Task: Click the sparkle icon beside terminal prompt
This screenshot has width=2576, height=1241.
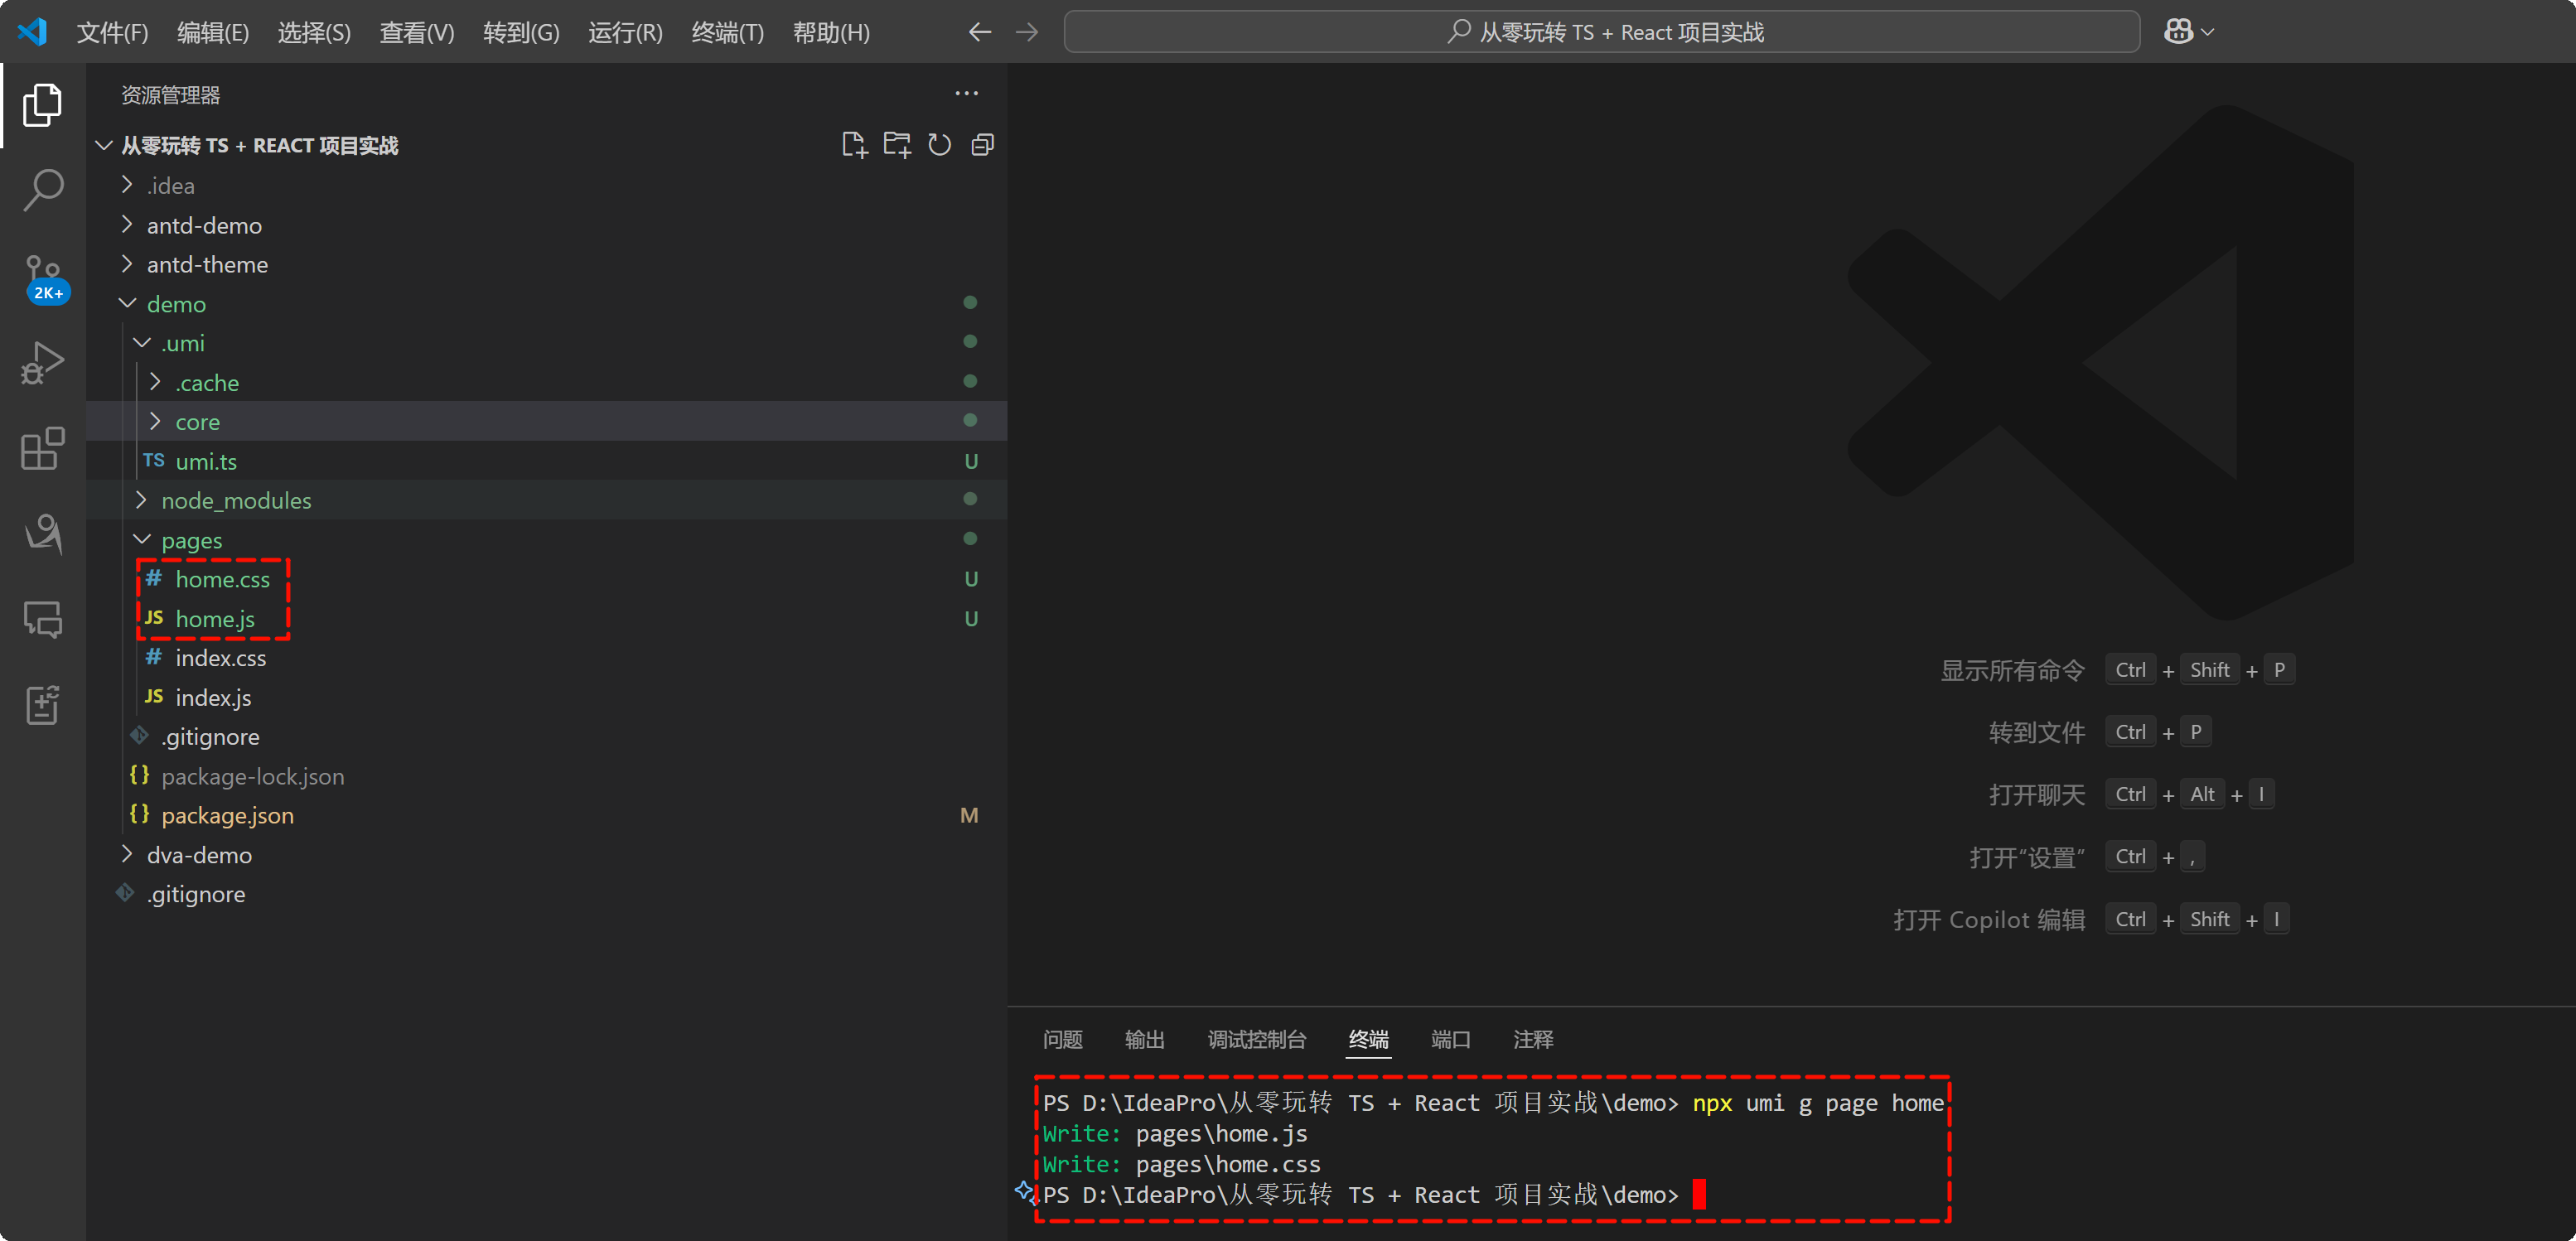Action: 1024,1191
